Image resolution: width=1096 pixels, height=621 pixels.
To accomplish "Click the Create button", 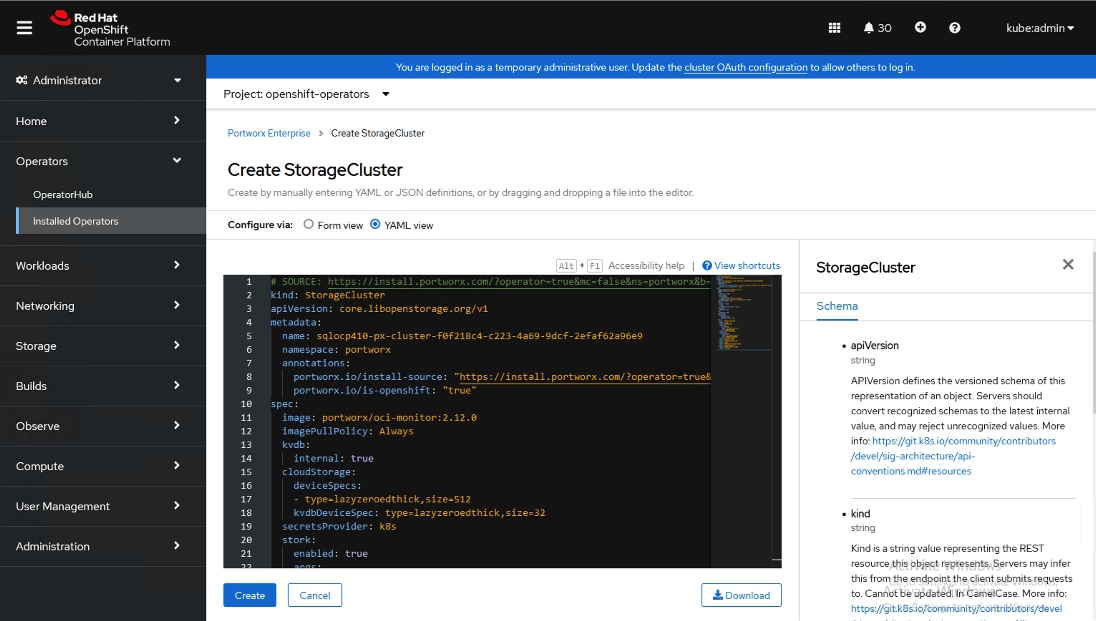I will tap(249, 595).
